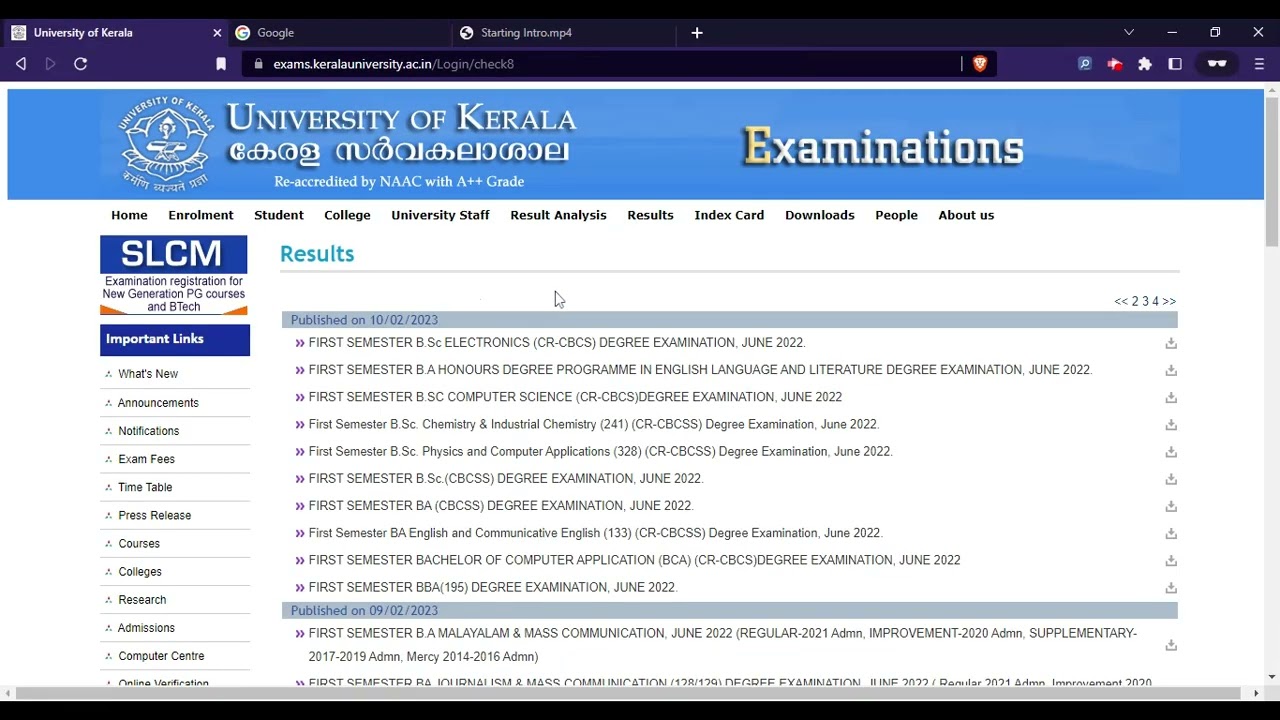Click the red extension icon in toolbar
This screenshot has height=720, width=1280.
tap(1115, 64)
